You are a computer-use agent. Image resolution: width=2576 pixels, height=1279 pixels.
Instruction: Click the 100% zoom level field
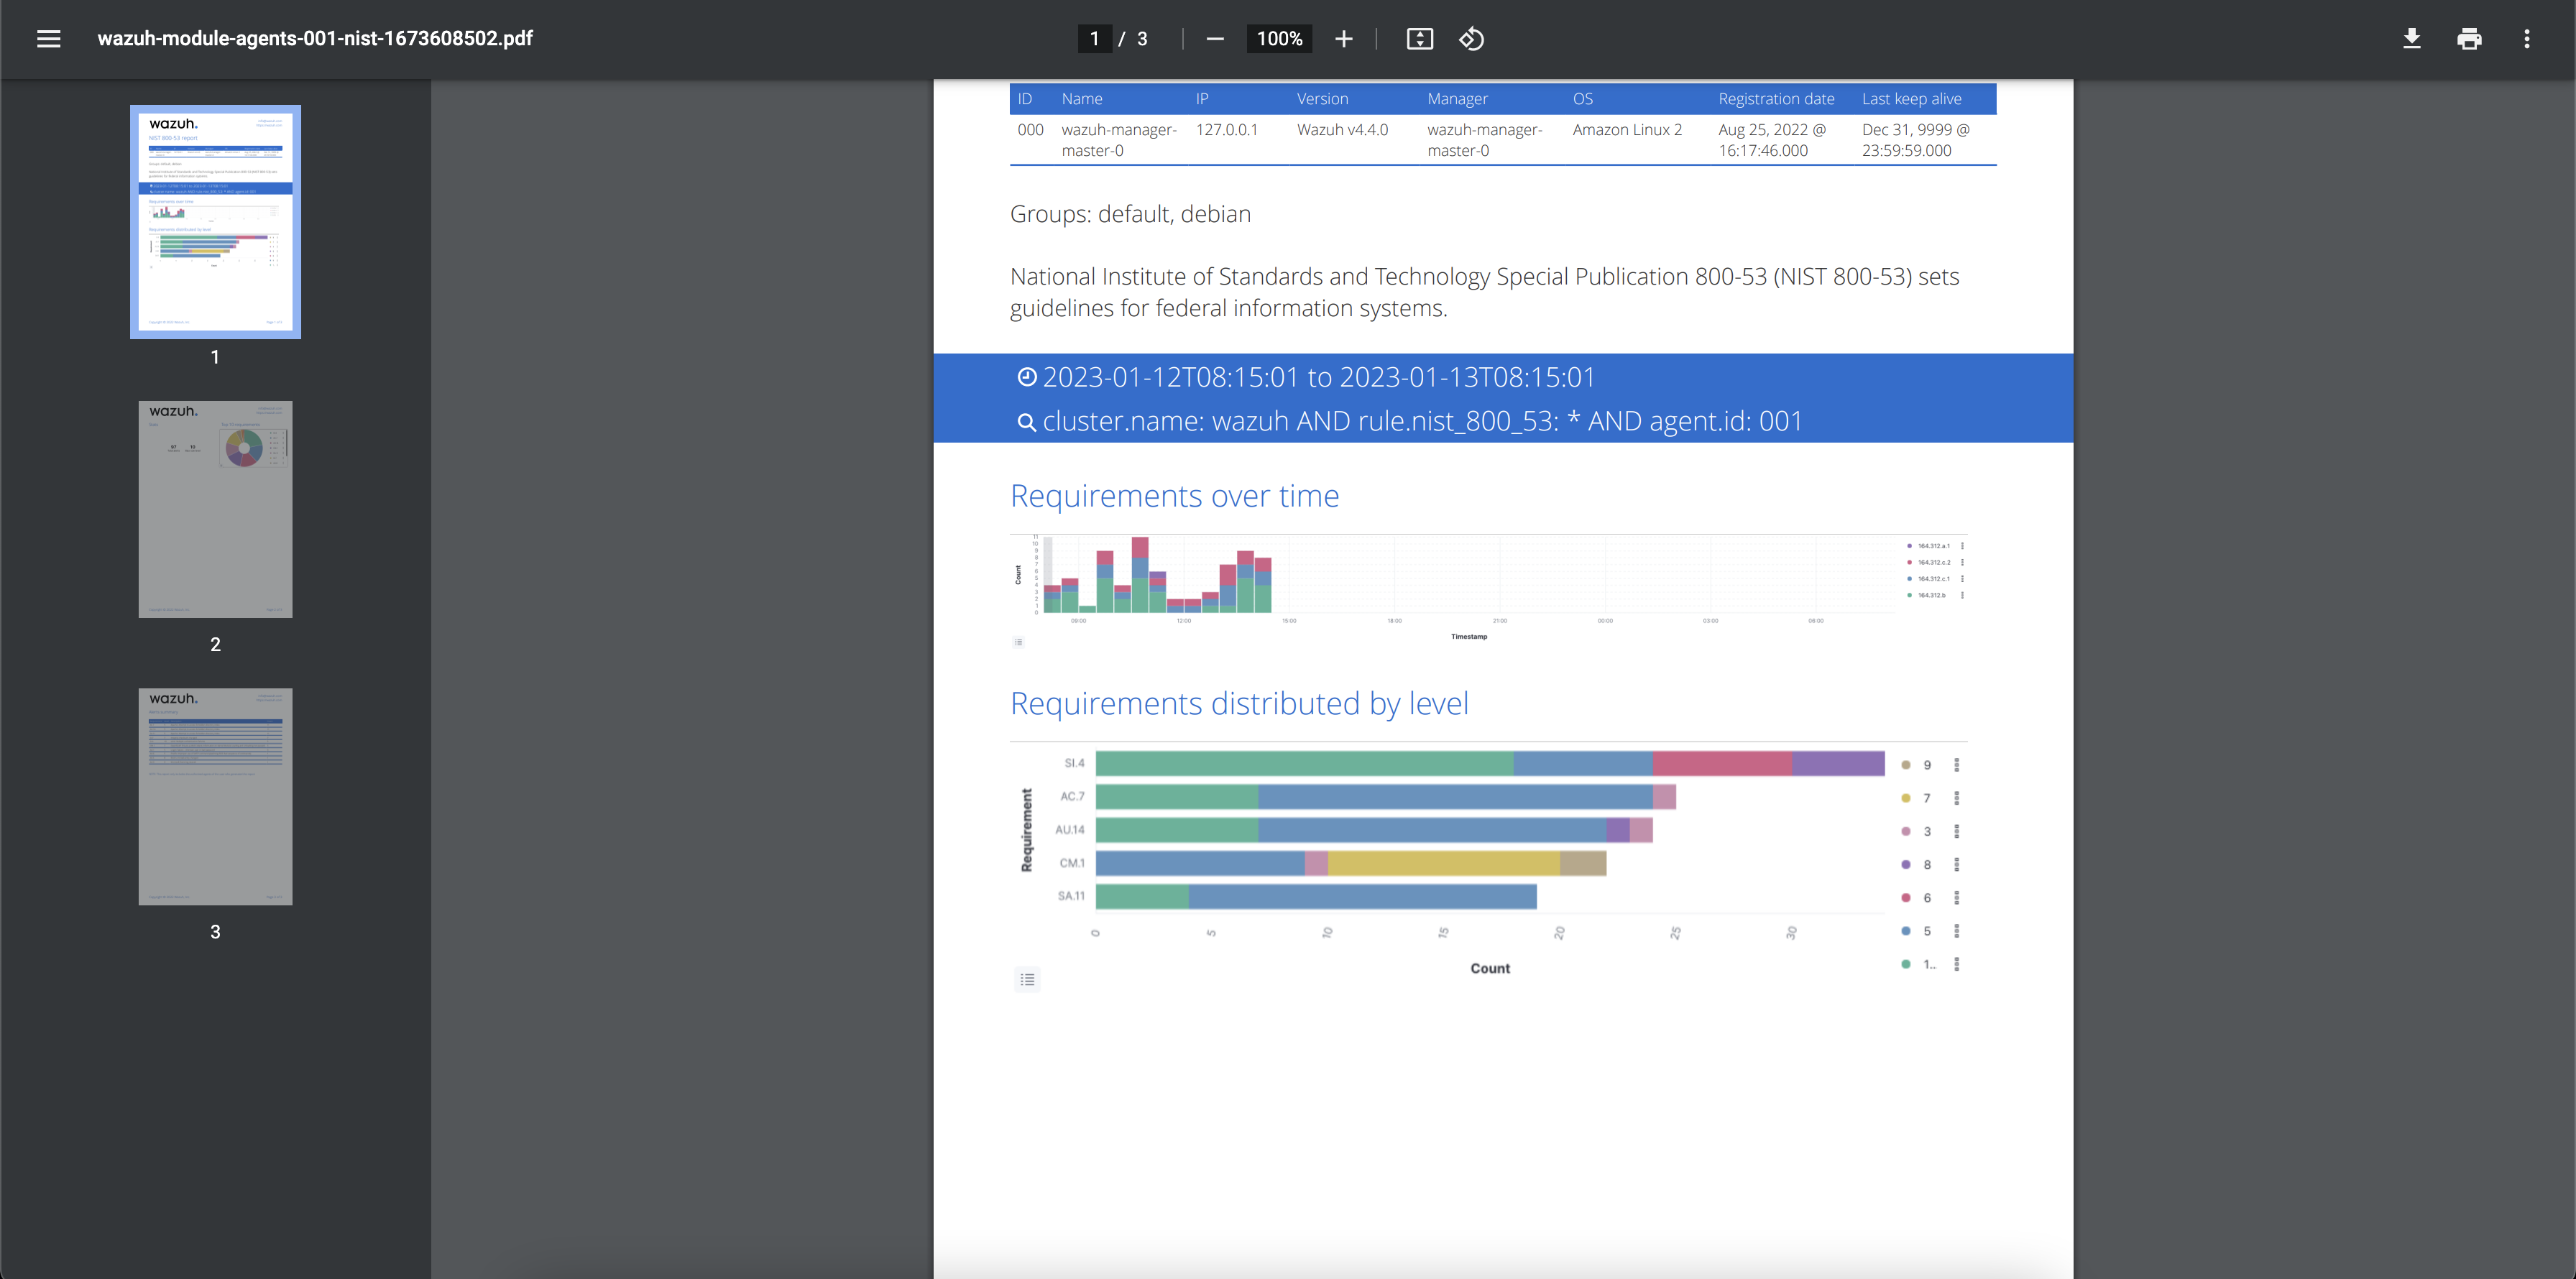point(1279,39)
